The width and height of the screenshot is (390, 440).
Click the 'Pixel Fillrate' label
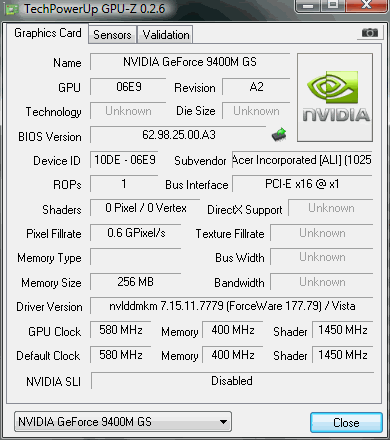pyautogui.click(x=54, y=234)
